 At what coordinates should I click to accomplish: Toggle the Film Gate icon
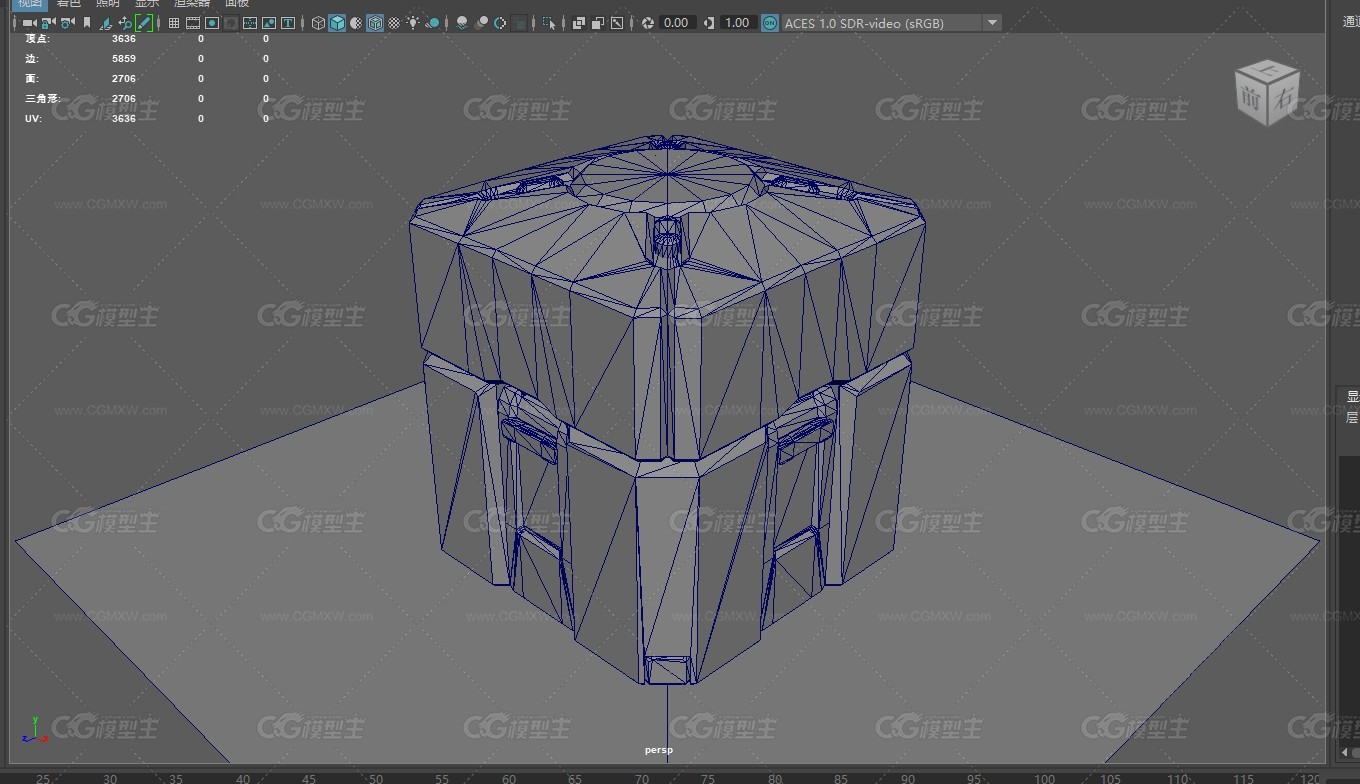(193, 23)
